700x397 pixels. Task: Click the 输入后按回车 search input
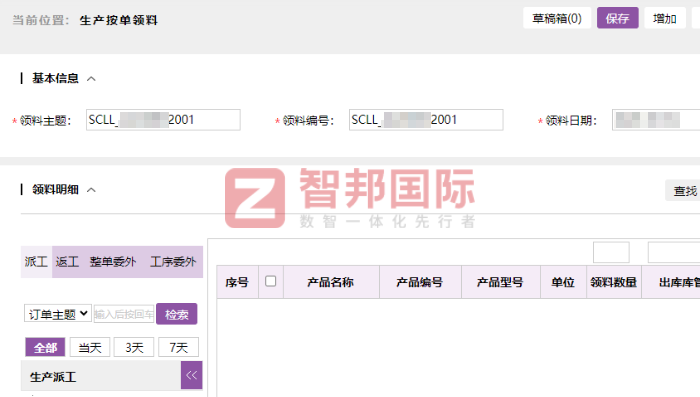point(124,314)
